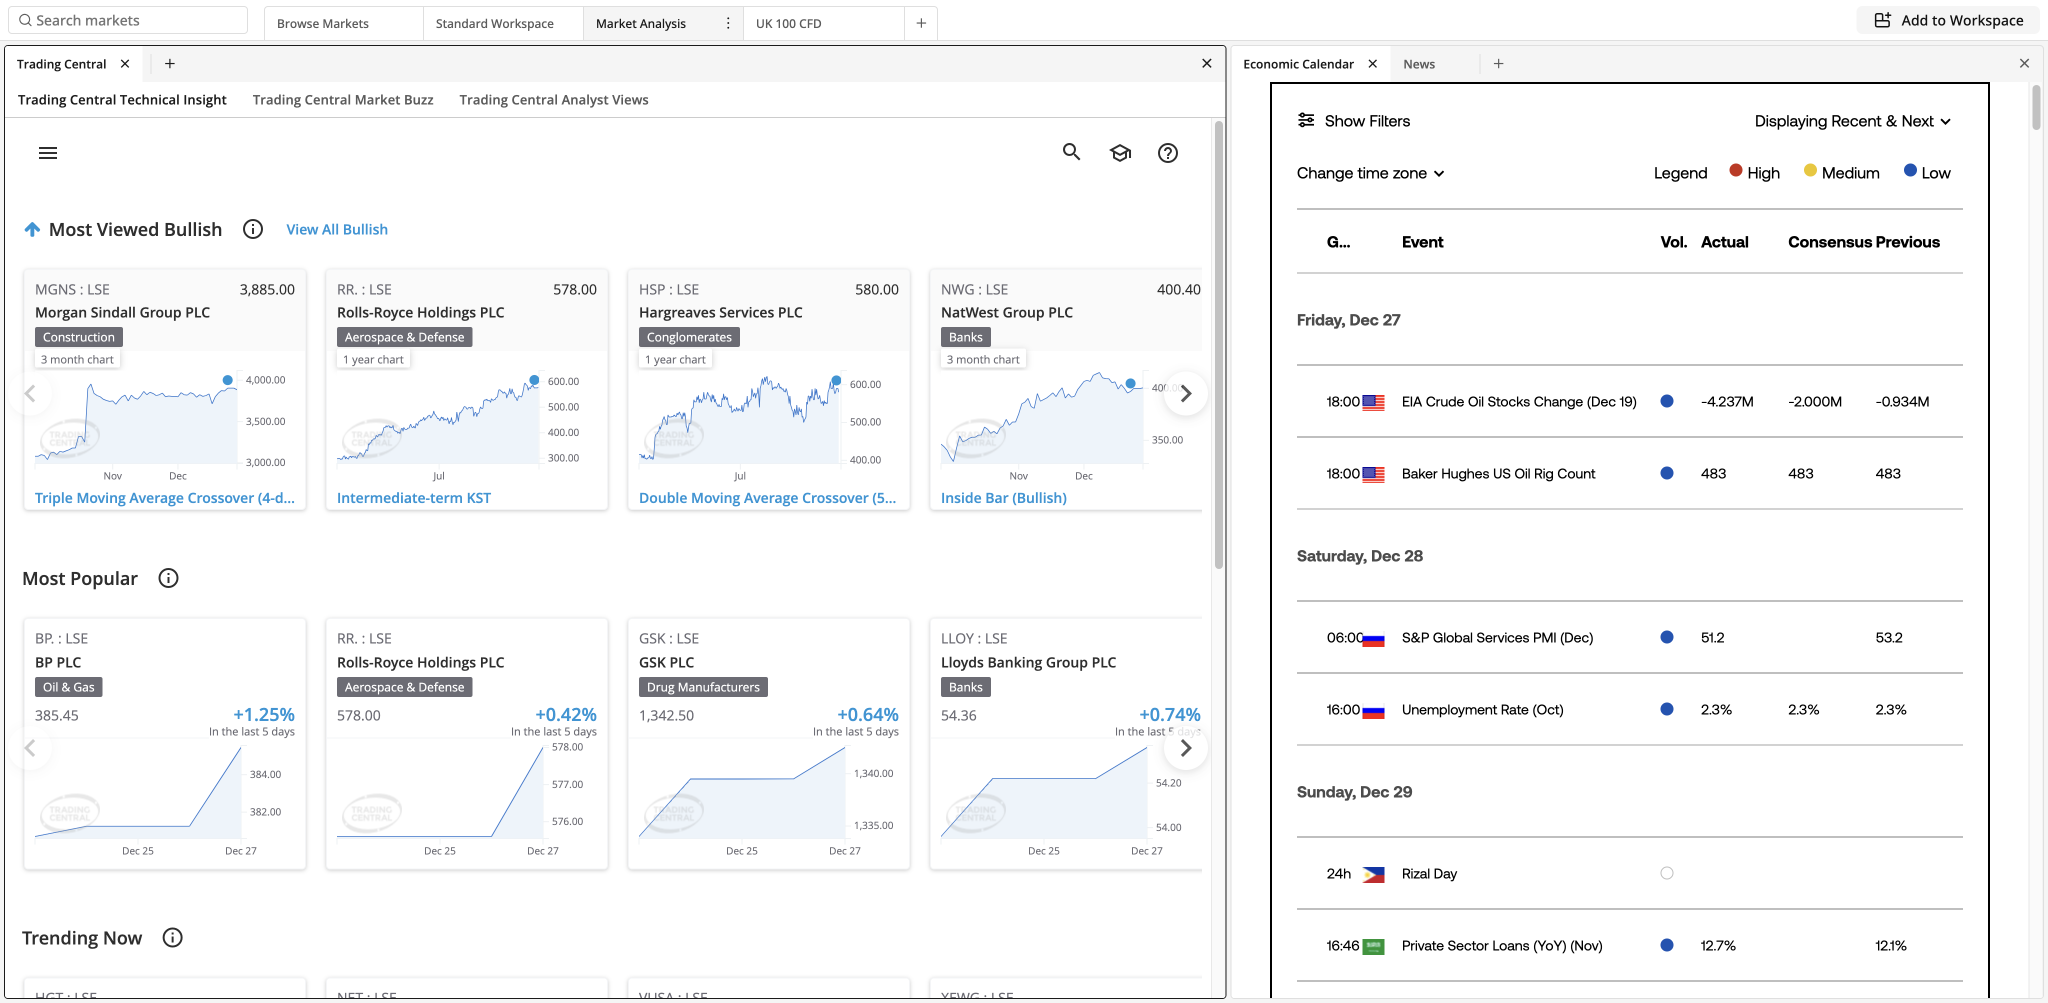This screenshot has width=2048, height=1003.
Task: Click the Construction sector tag
Action: point(79,337)
